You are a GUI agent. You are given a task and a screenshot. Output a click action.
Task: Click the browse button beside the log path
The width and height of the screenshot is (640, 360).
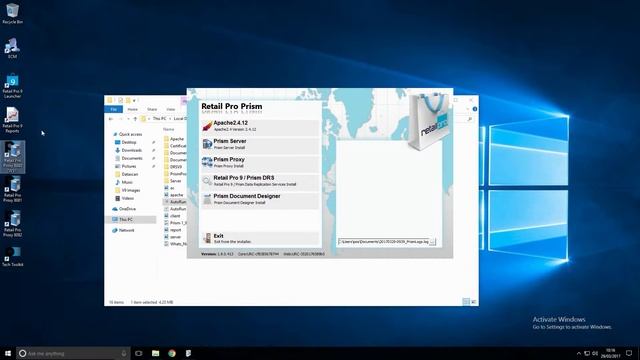[x=433, y=242]
